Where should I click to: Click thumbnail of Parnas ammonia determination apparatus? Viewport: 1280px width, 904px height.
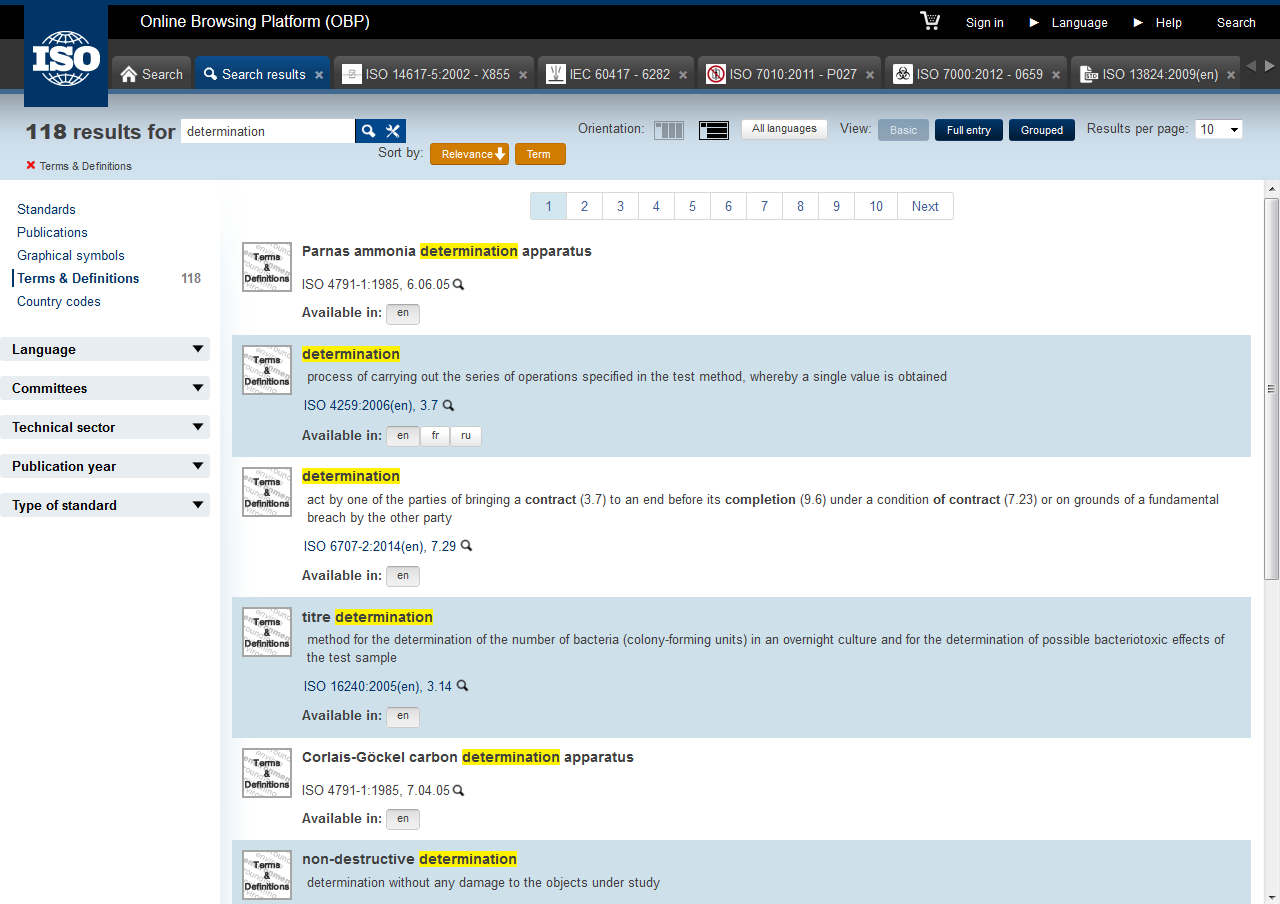click(267, 267)
